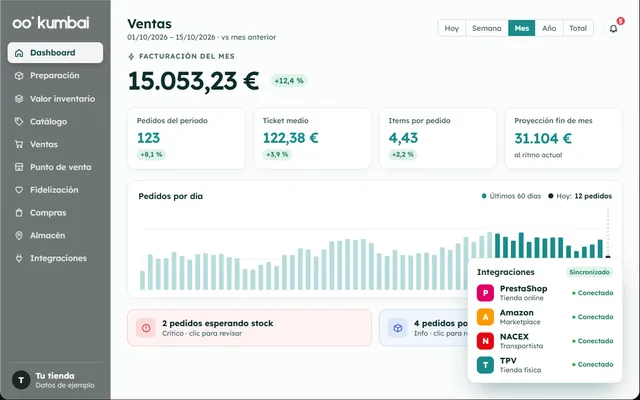This screenshot has height=400, width=640.
Task: Switch period to Total
Action: click(x=578, y=28)
